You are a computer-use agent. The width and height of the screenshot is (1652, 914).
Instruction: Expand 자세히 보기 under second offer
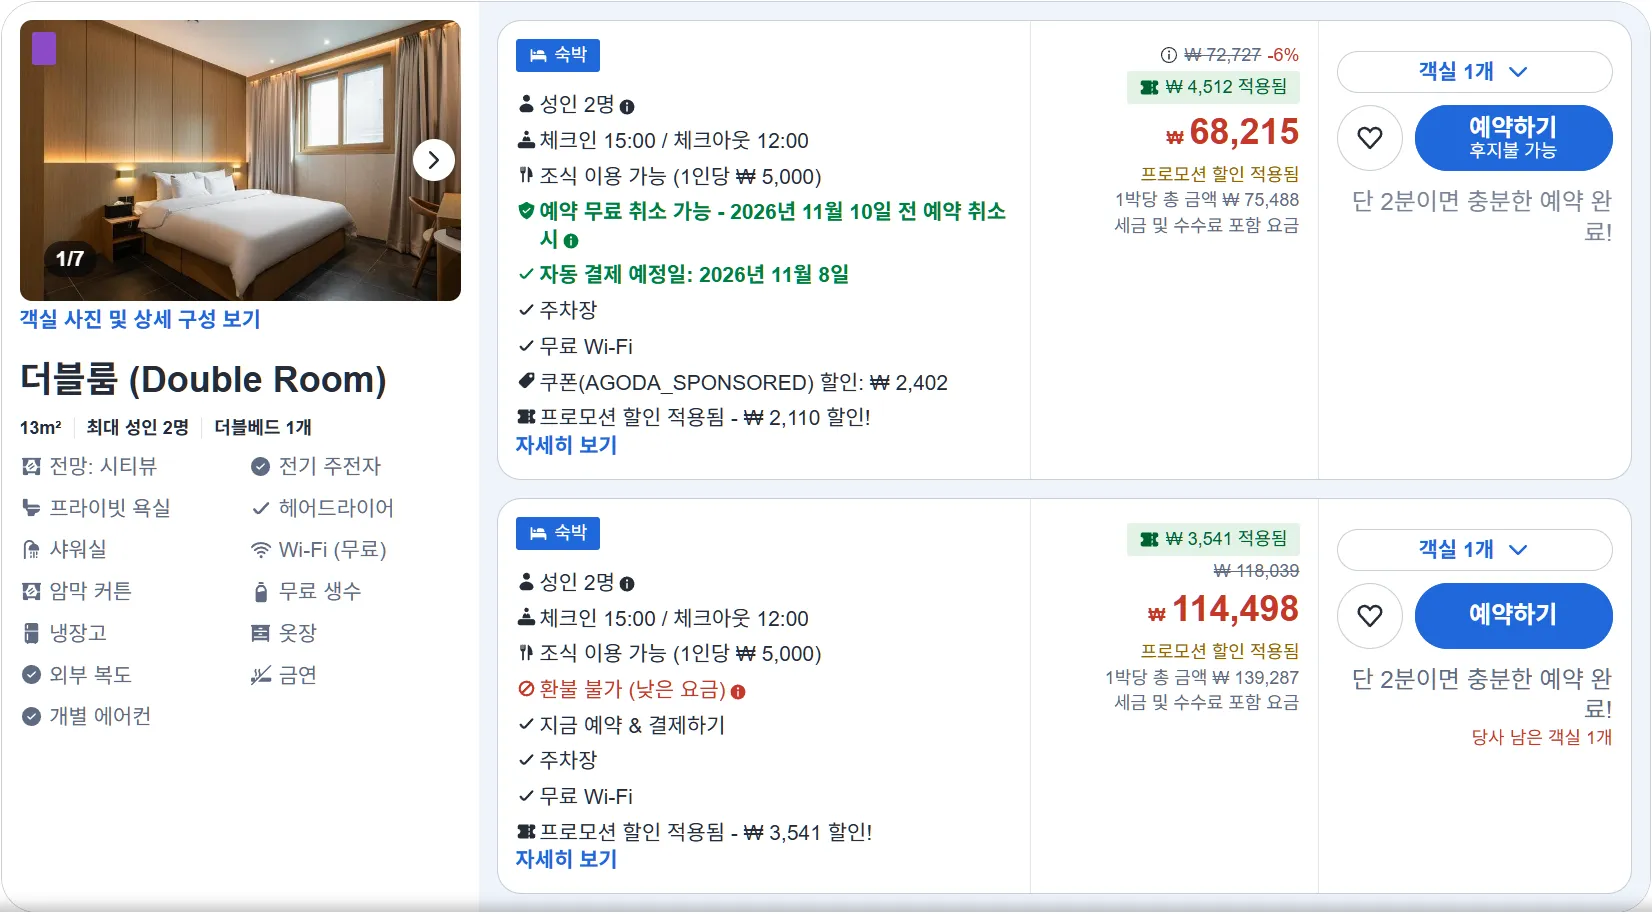[x=566, y=860]
